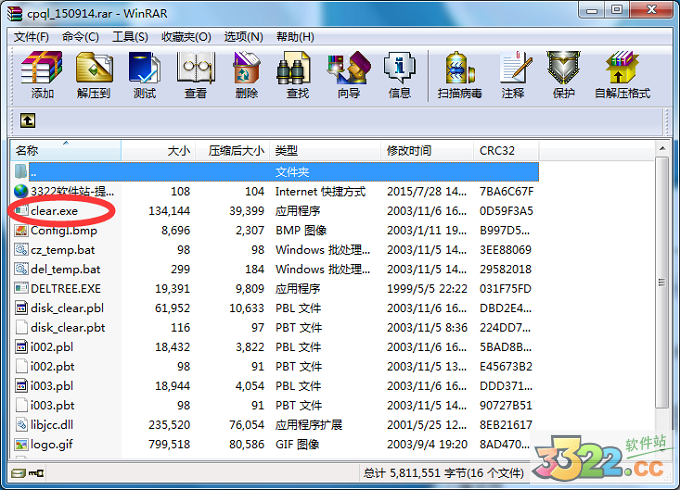Open the 命令(C) menu
This screenshot has height=490, width=680.
click(80, 37)
